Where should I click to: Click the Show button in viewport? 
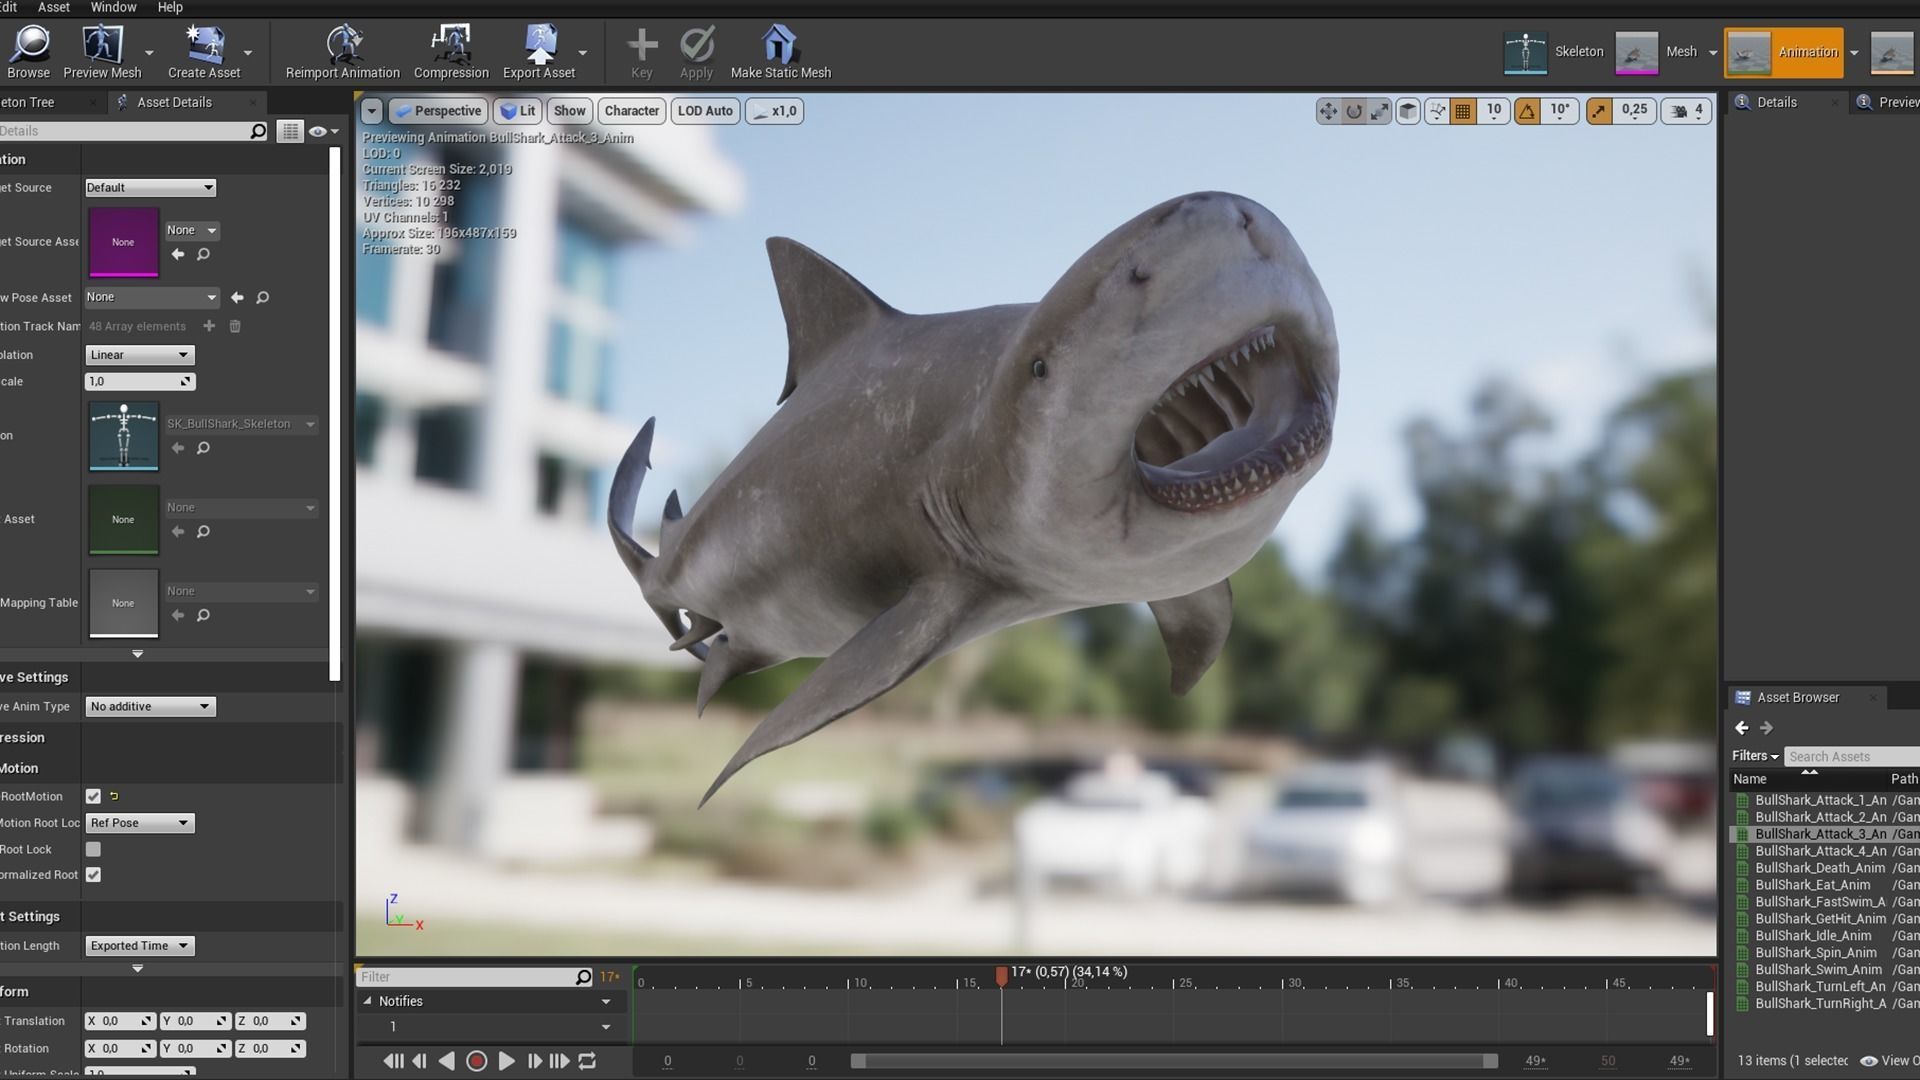click(569, 111)
